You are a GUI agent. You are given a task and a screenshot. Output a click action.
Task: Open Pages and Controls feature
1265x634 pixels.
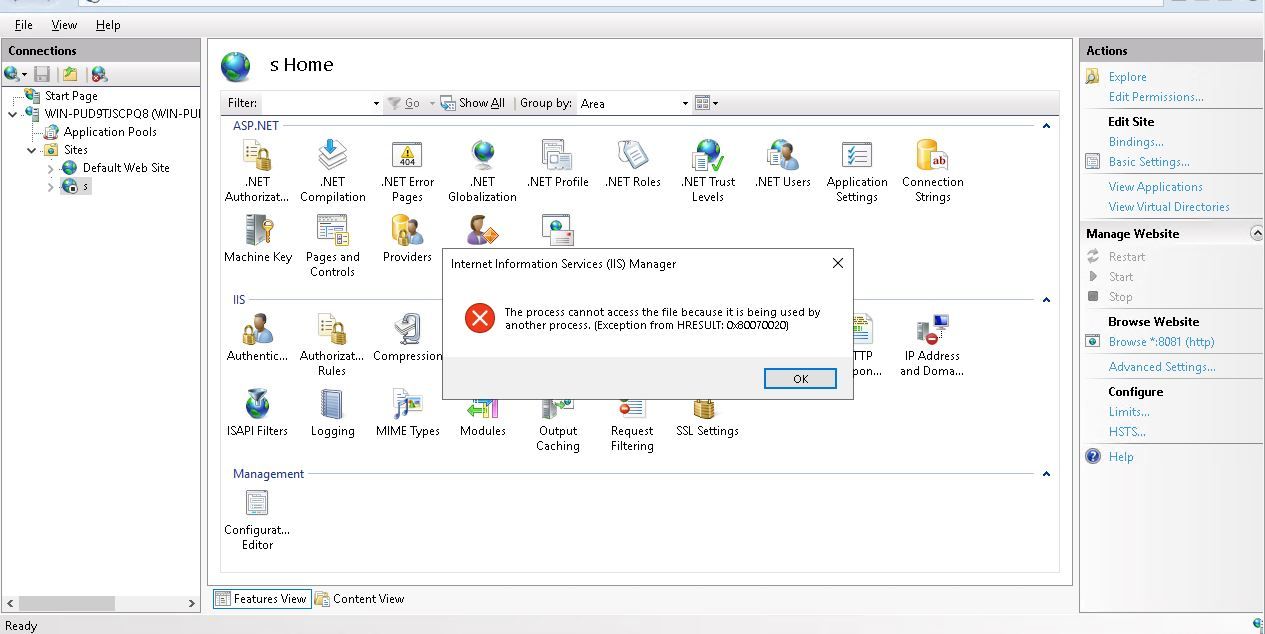point(332,246)
